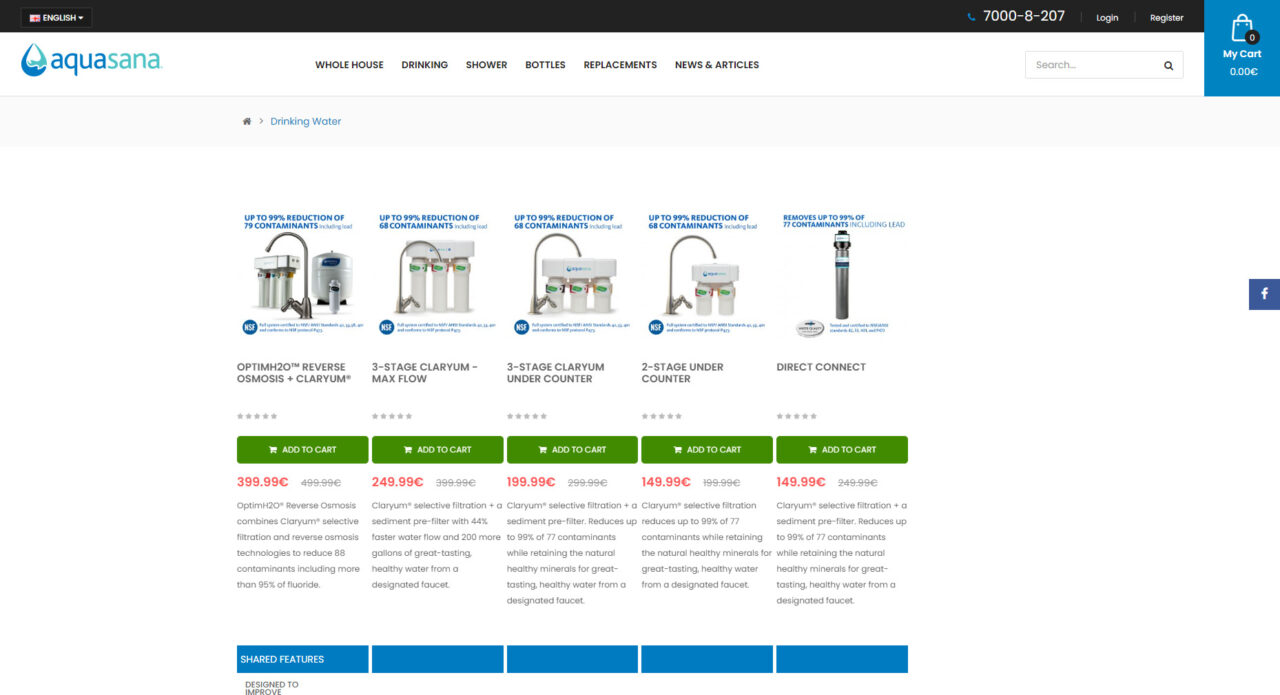The width and height of the screenshot is (1280, 695).
Task: Open the 2-Stage Under Counter title
Action: click(683, 373)
